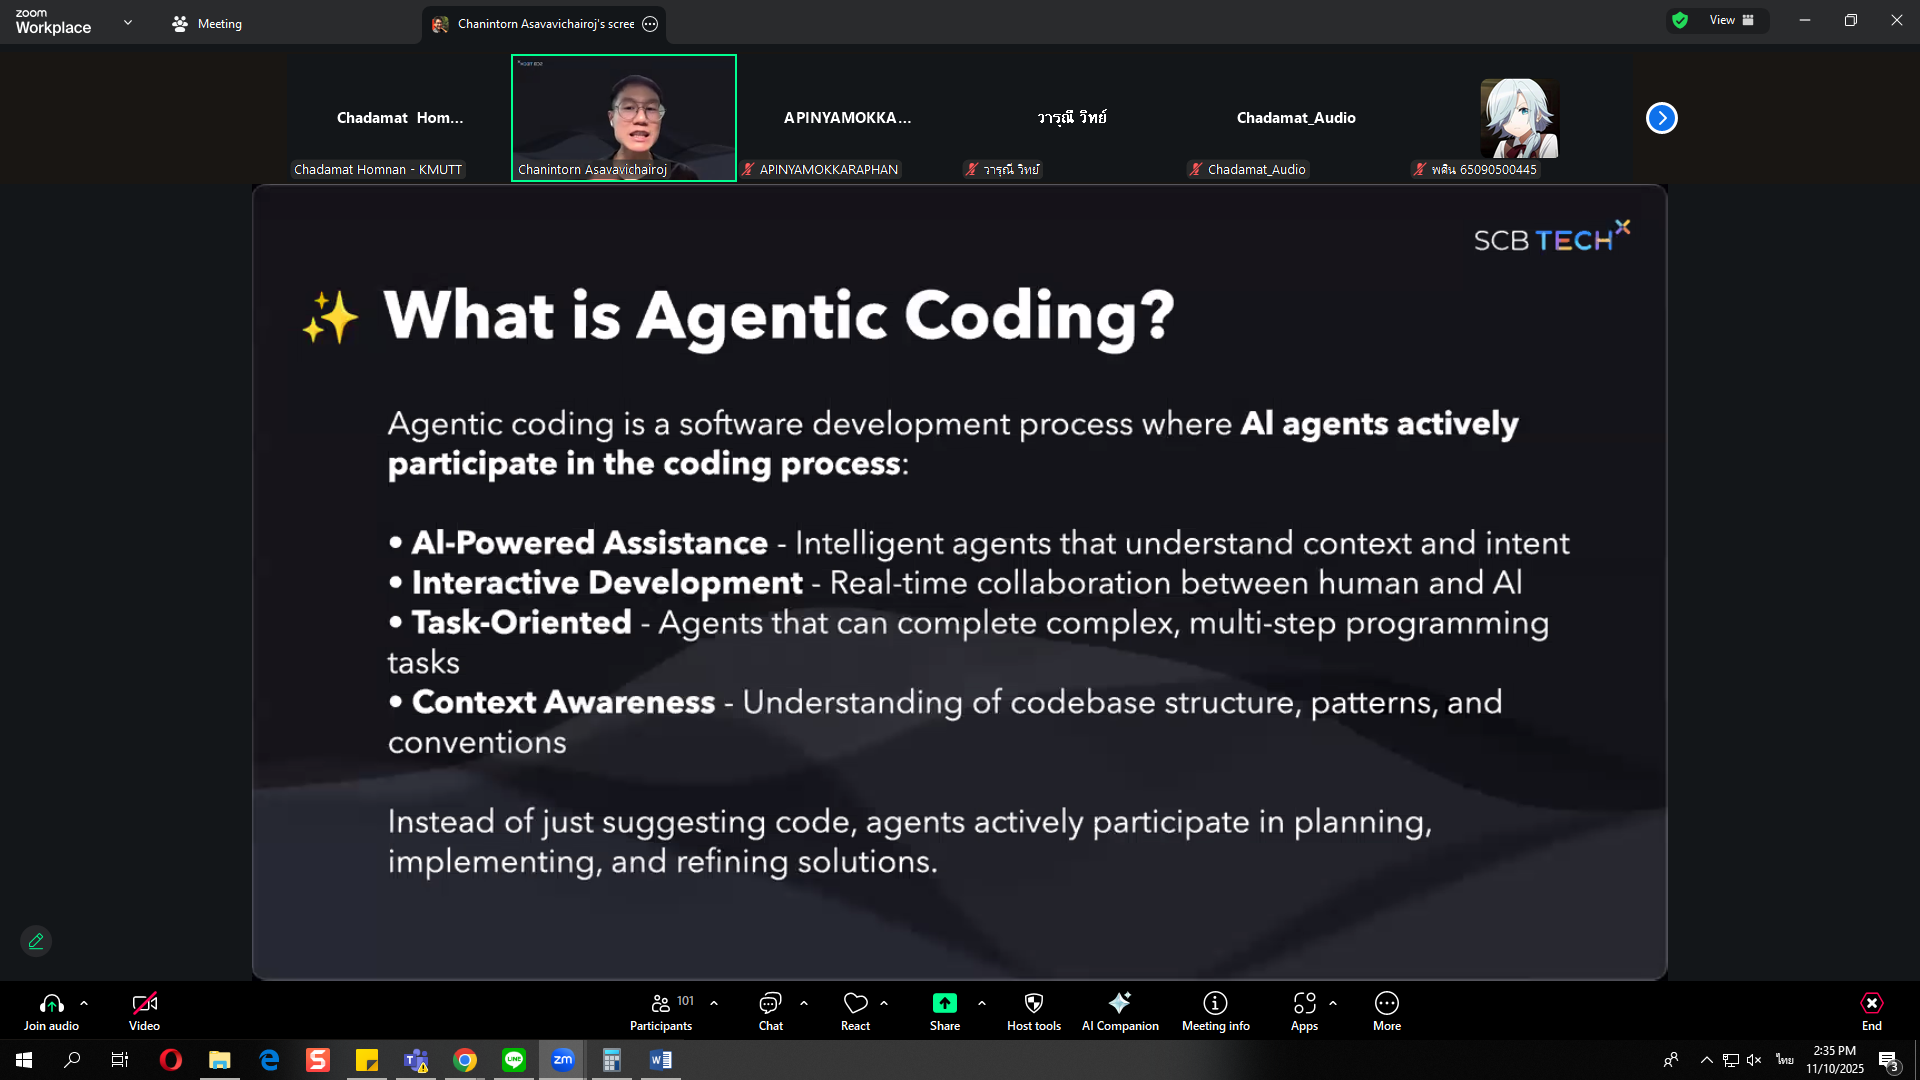
Task: Click the red End meeting button
Action: (x=1871, y=1010)
